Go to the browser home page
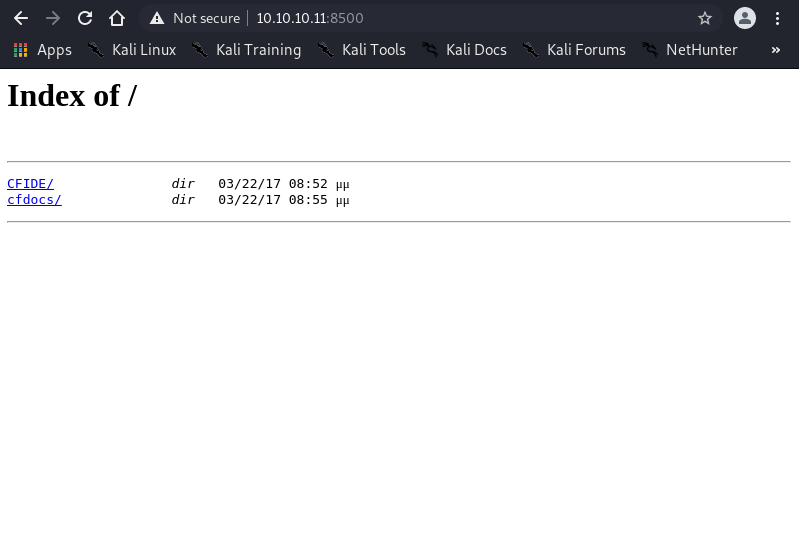 coord(117,18)
